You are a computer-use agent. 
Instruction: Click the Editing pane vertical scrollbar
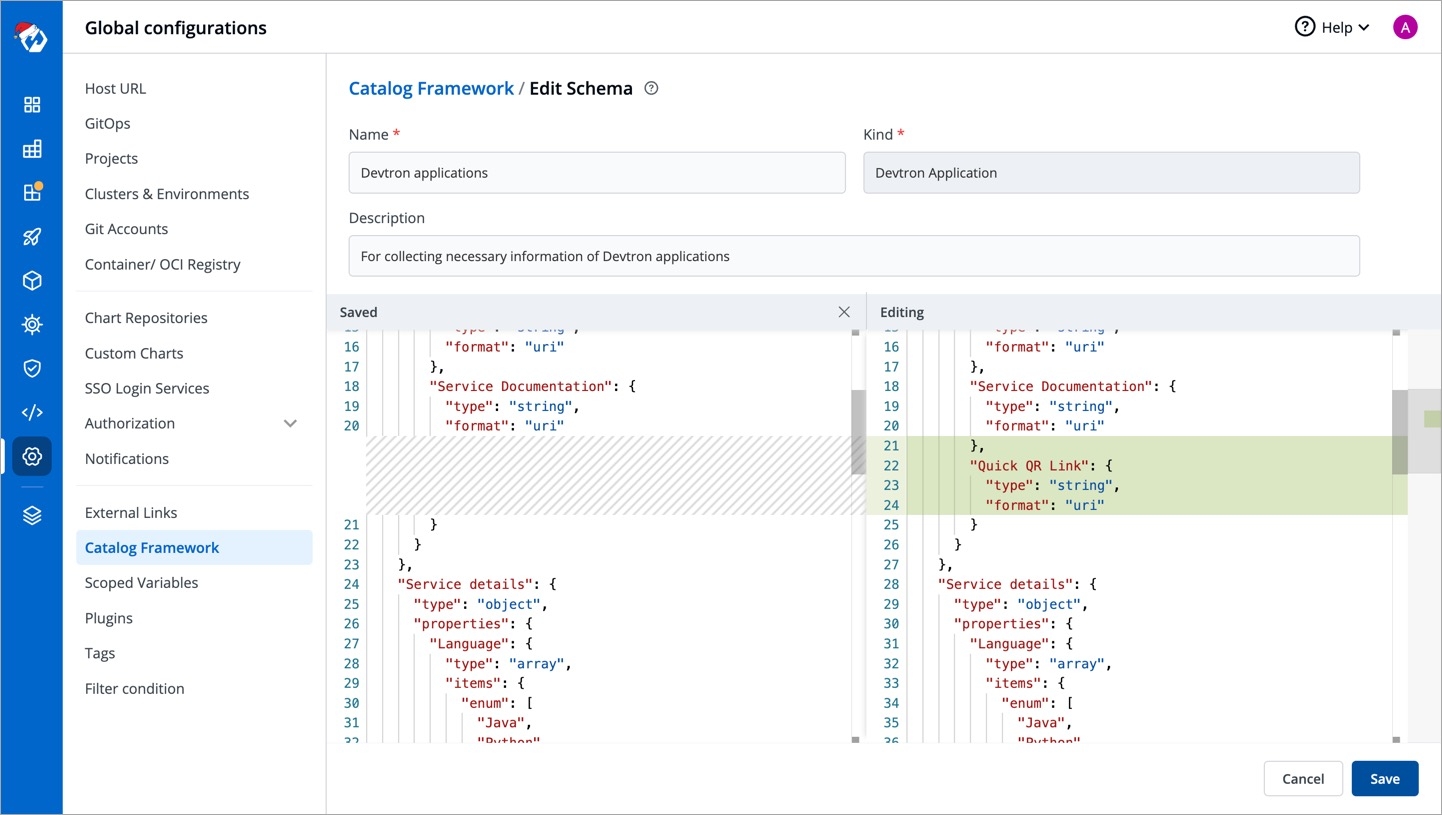(x=1399, y=432)
